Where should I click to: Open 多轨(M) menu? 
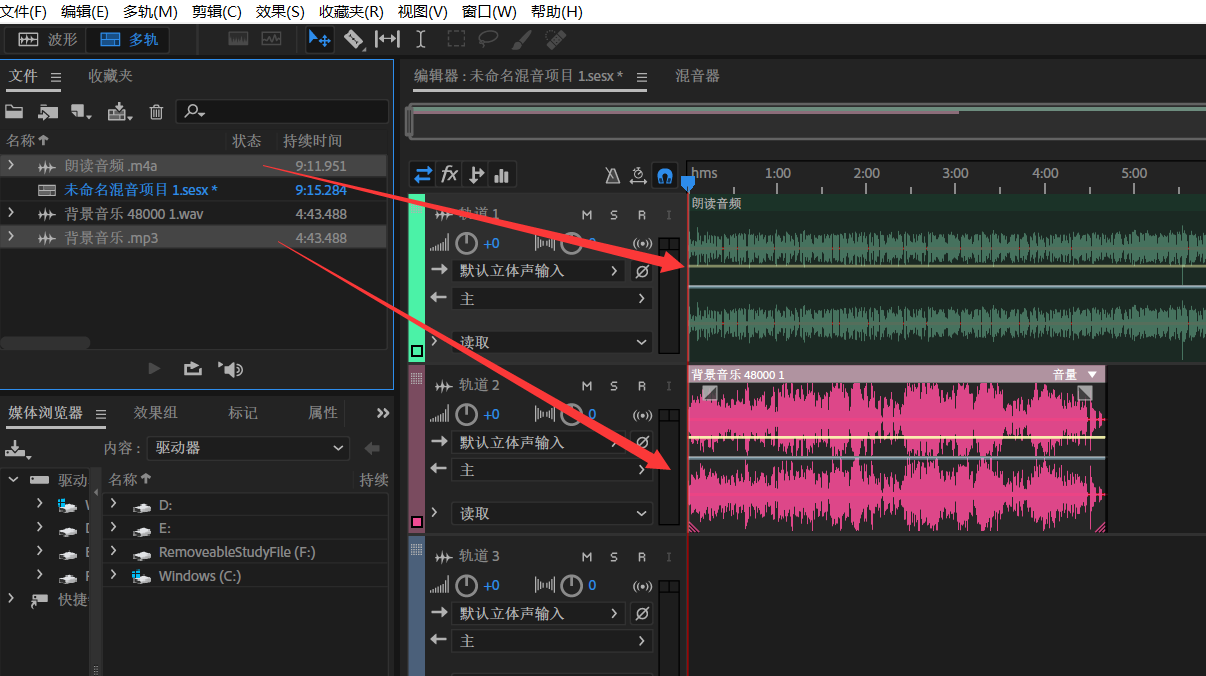[150, 12]
